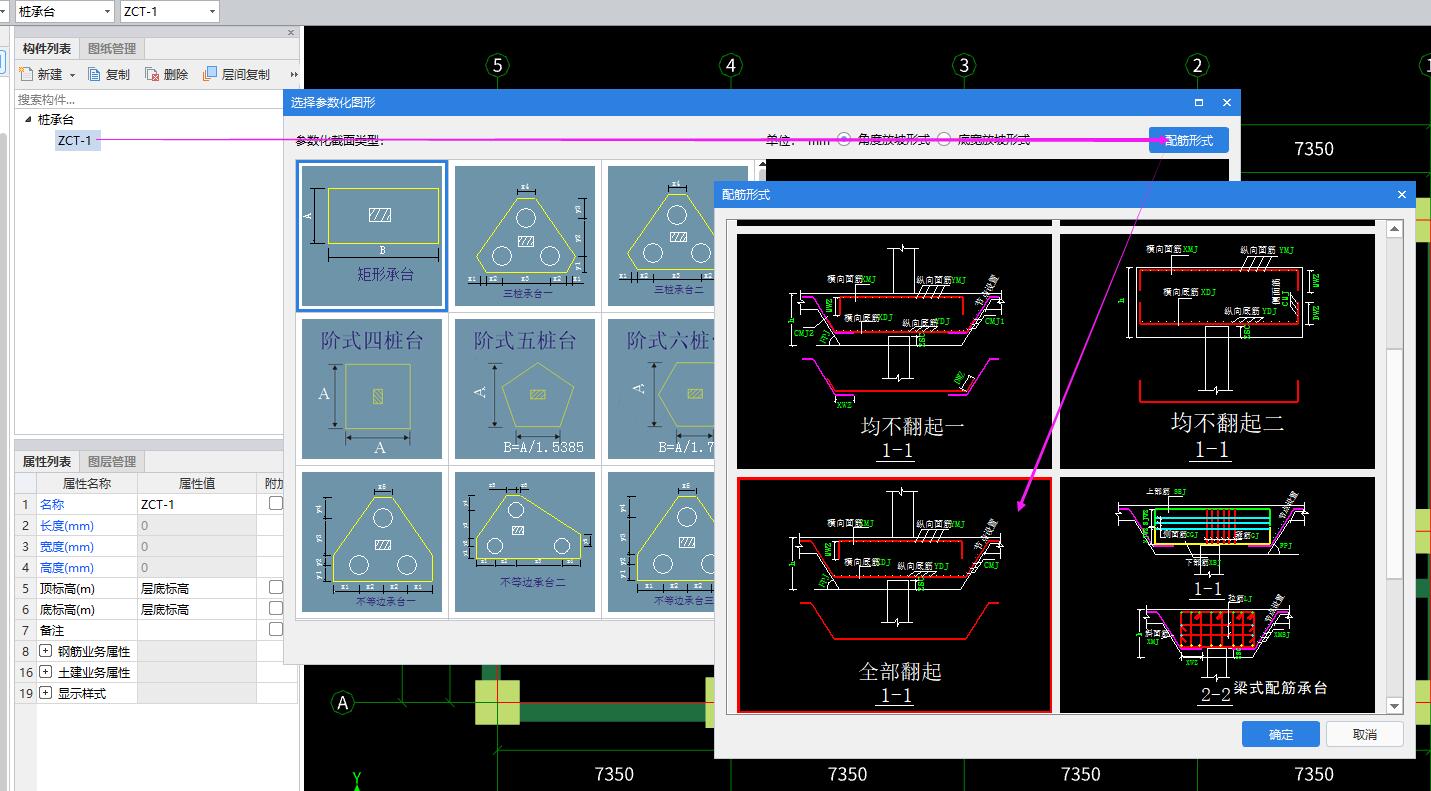The height and width of the screenshot is (791, 1431).
Task: Click the 底标高 value 层底标高
Action: coord(197,609)
